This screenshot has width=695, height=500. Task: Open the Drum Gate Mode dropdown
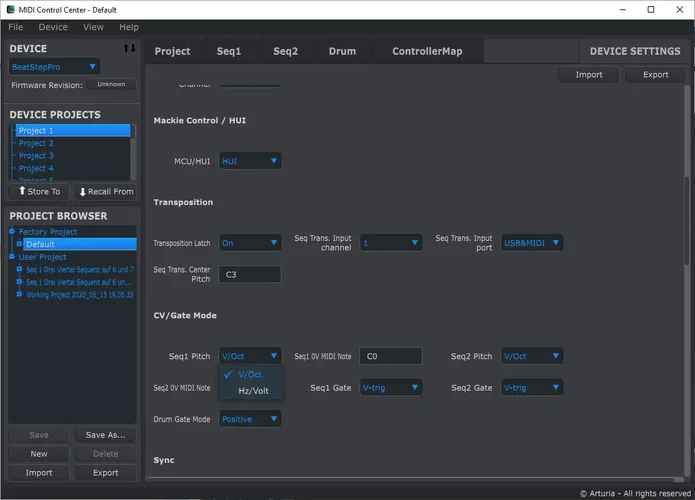(x=250, y=419)
